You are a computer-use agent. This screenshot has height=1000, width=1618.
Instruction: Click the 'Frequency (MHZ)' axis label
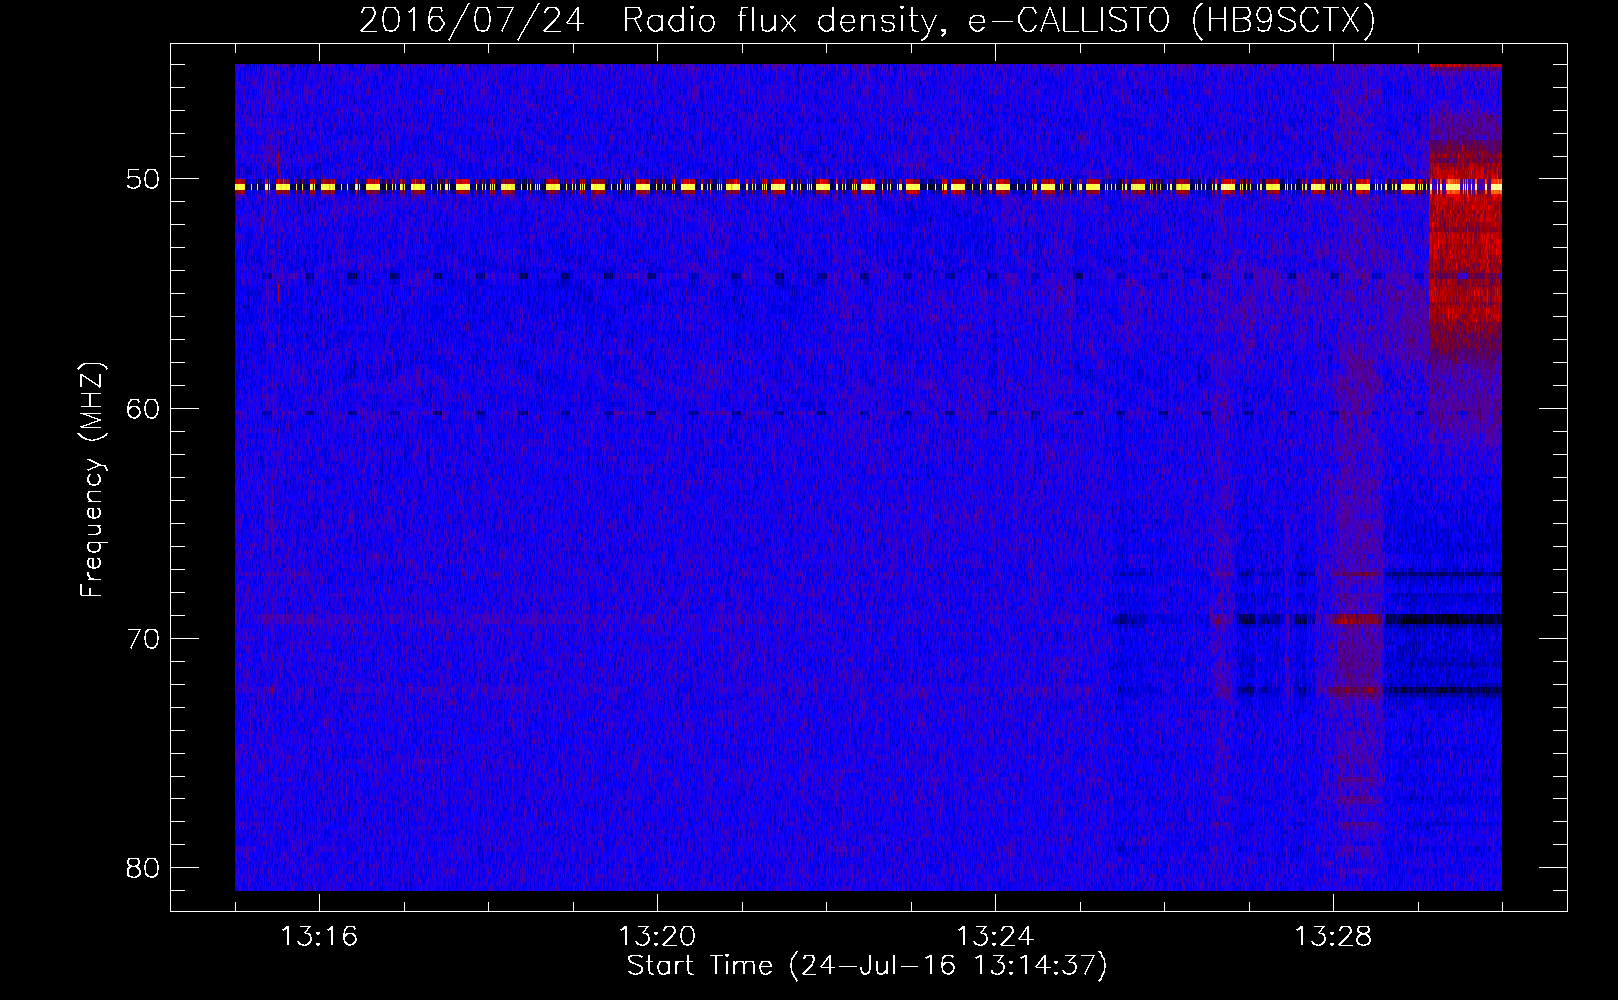[92, 480]
